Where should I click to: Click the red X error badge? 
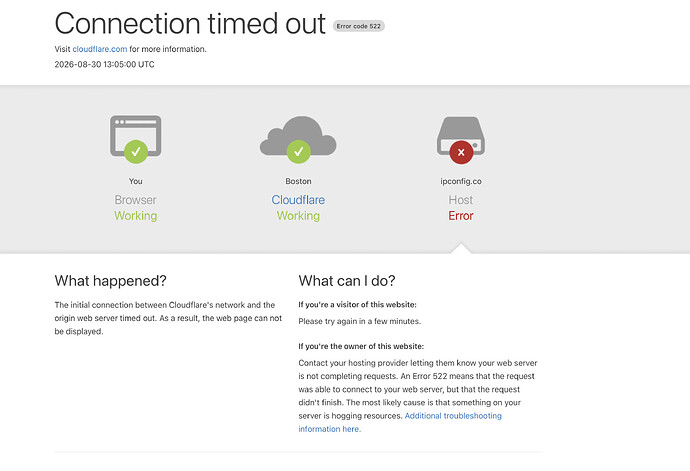(461, 152)
